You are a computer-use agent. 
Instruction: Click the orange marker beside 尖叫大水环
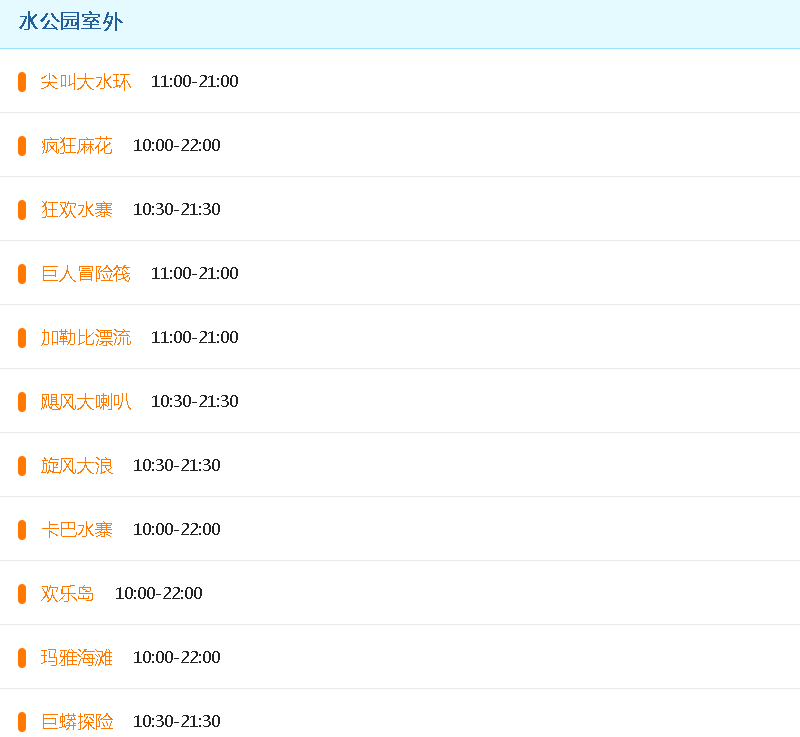pos(22,82)
